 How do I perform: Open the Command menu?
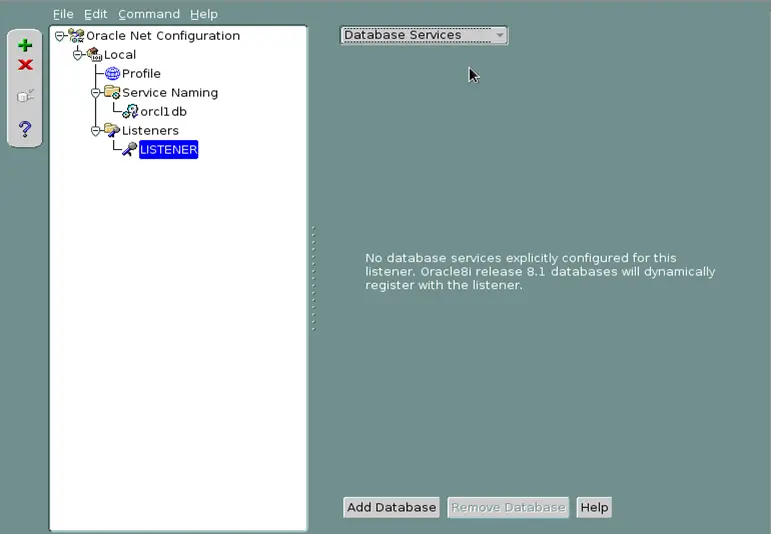tap(149, 14)
